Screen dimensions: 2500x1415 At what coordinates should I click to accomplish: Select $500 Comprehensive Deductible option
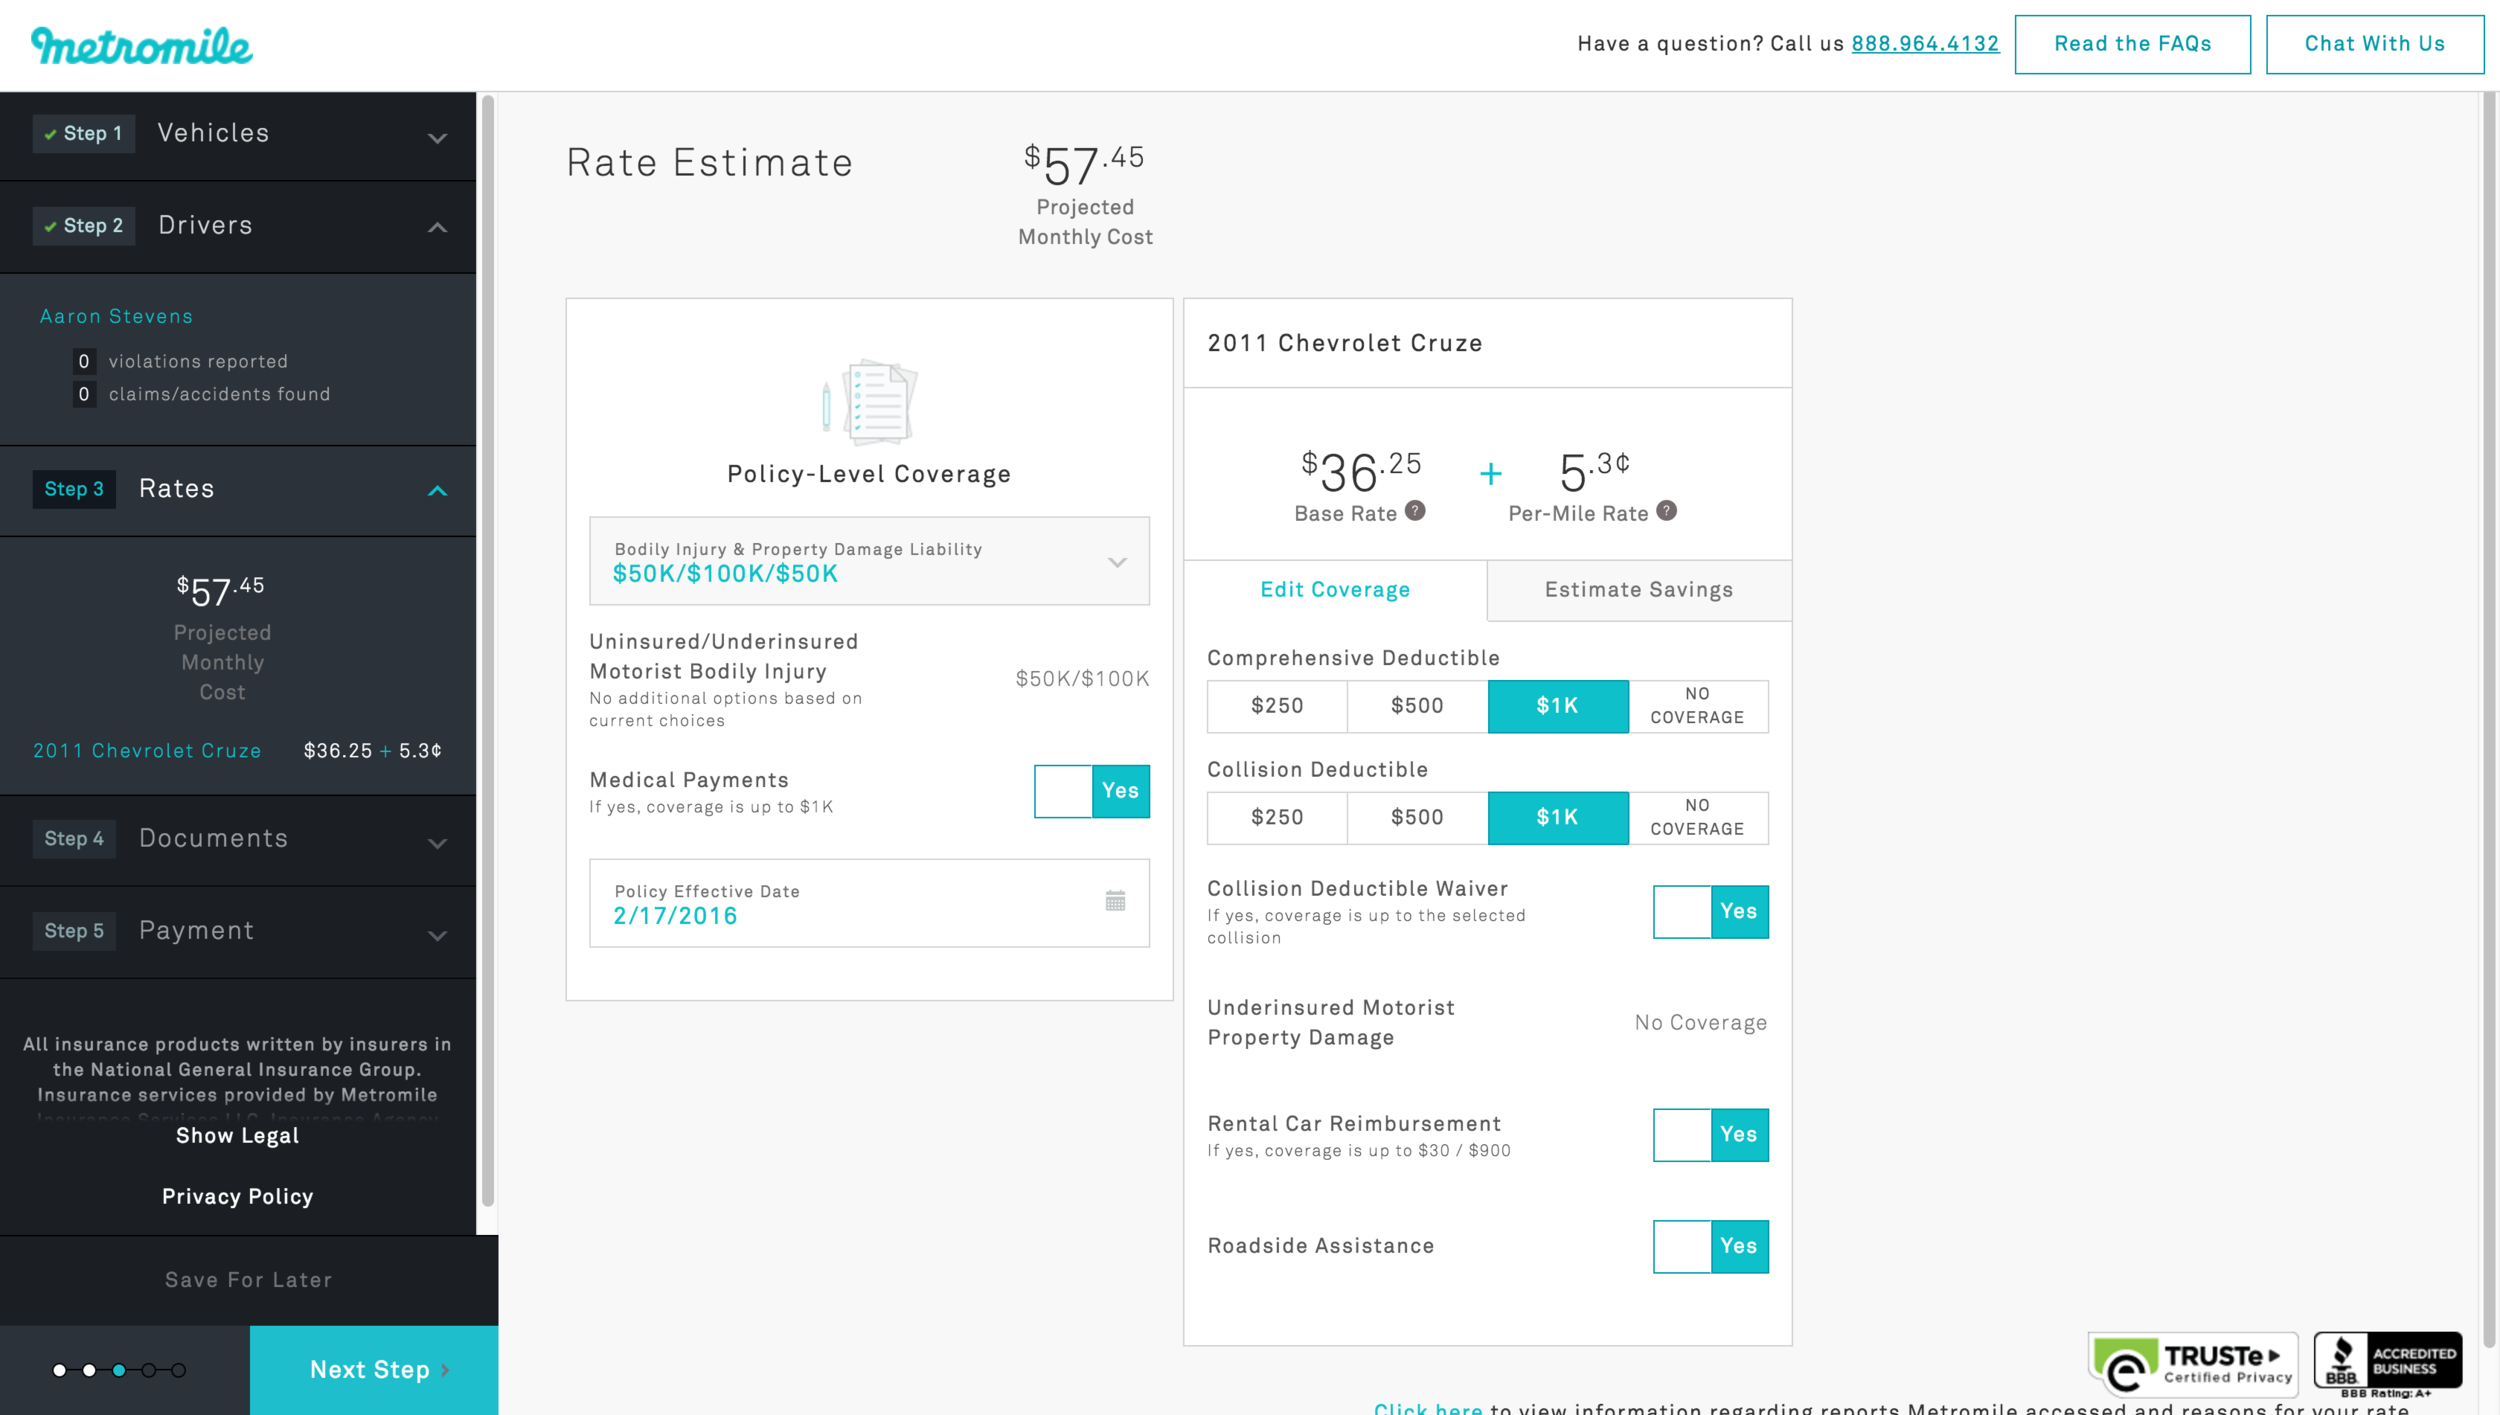tap(1417, 704)
